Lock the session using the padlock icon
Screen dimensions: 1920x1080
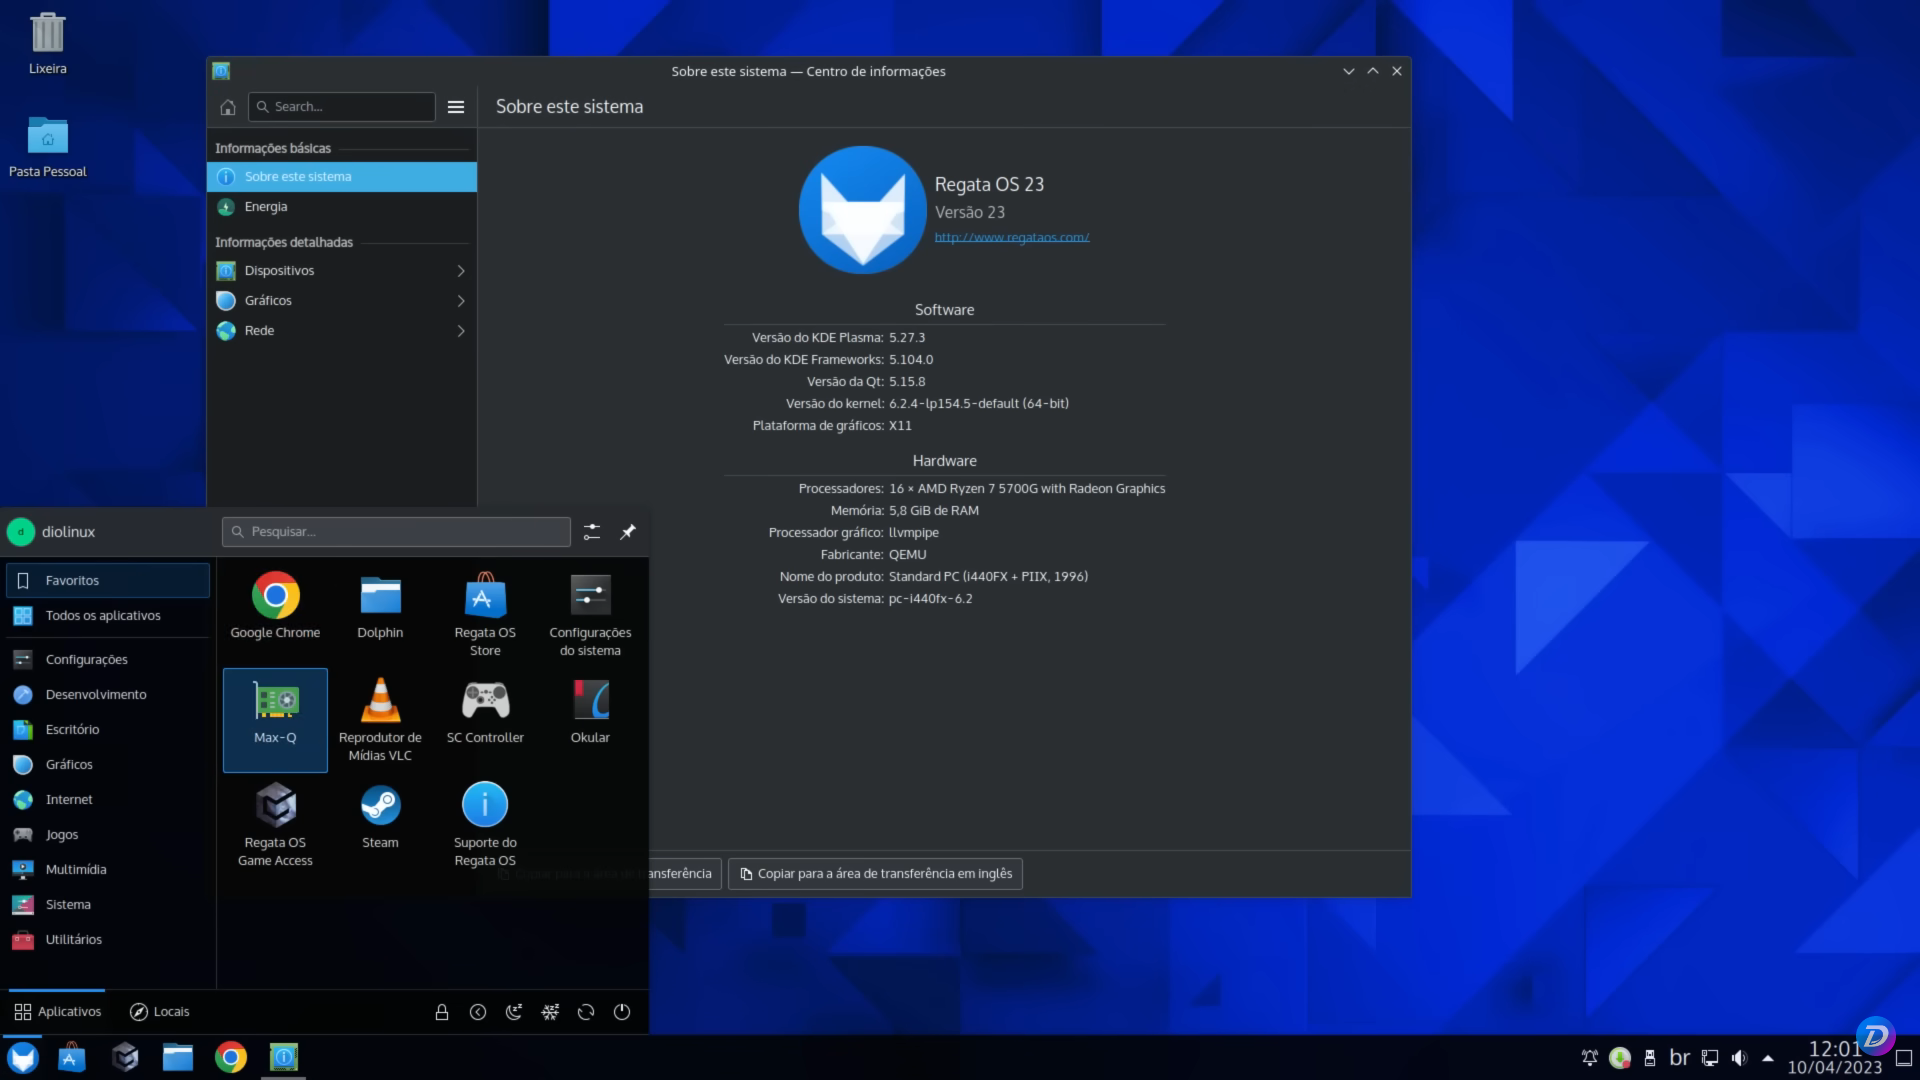[x=442, y=1011]
